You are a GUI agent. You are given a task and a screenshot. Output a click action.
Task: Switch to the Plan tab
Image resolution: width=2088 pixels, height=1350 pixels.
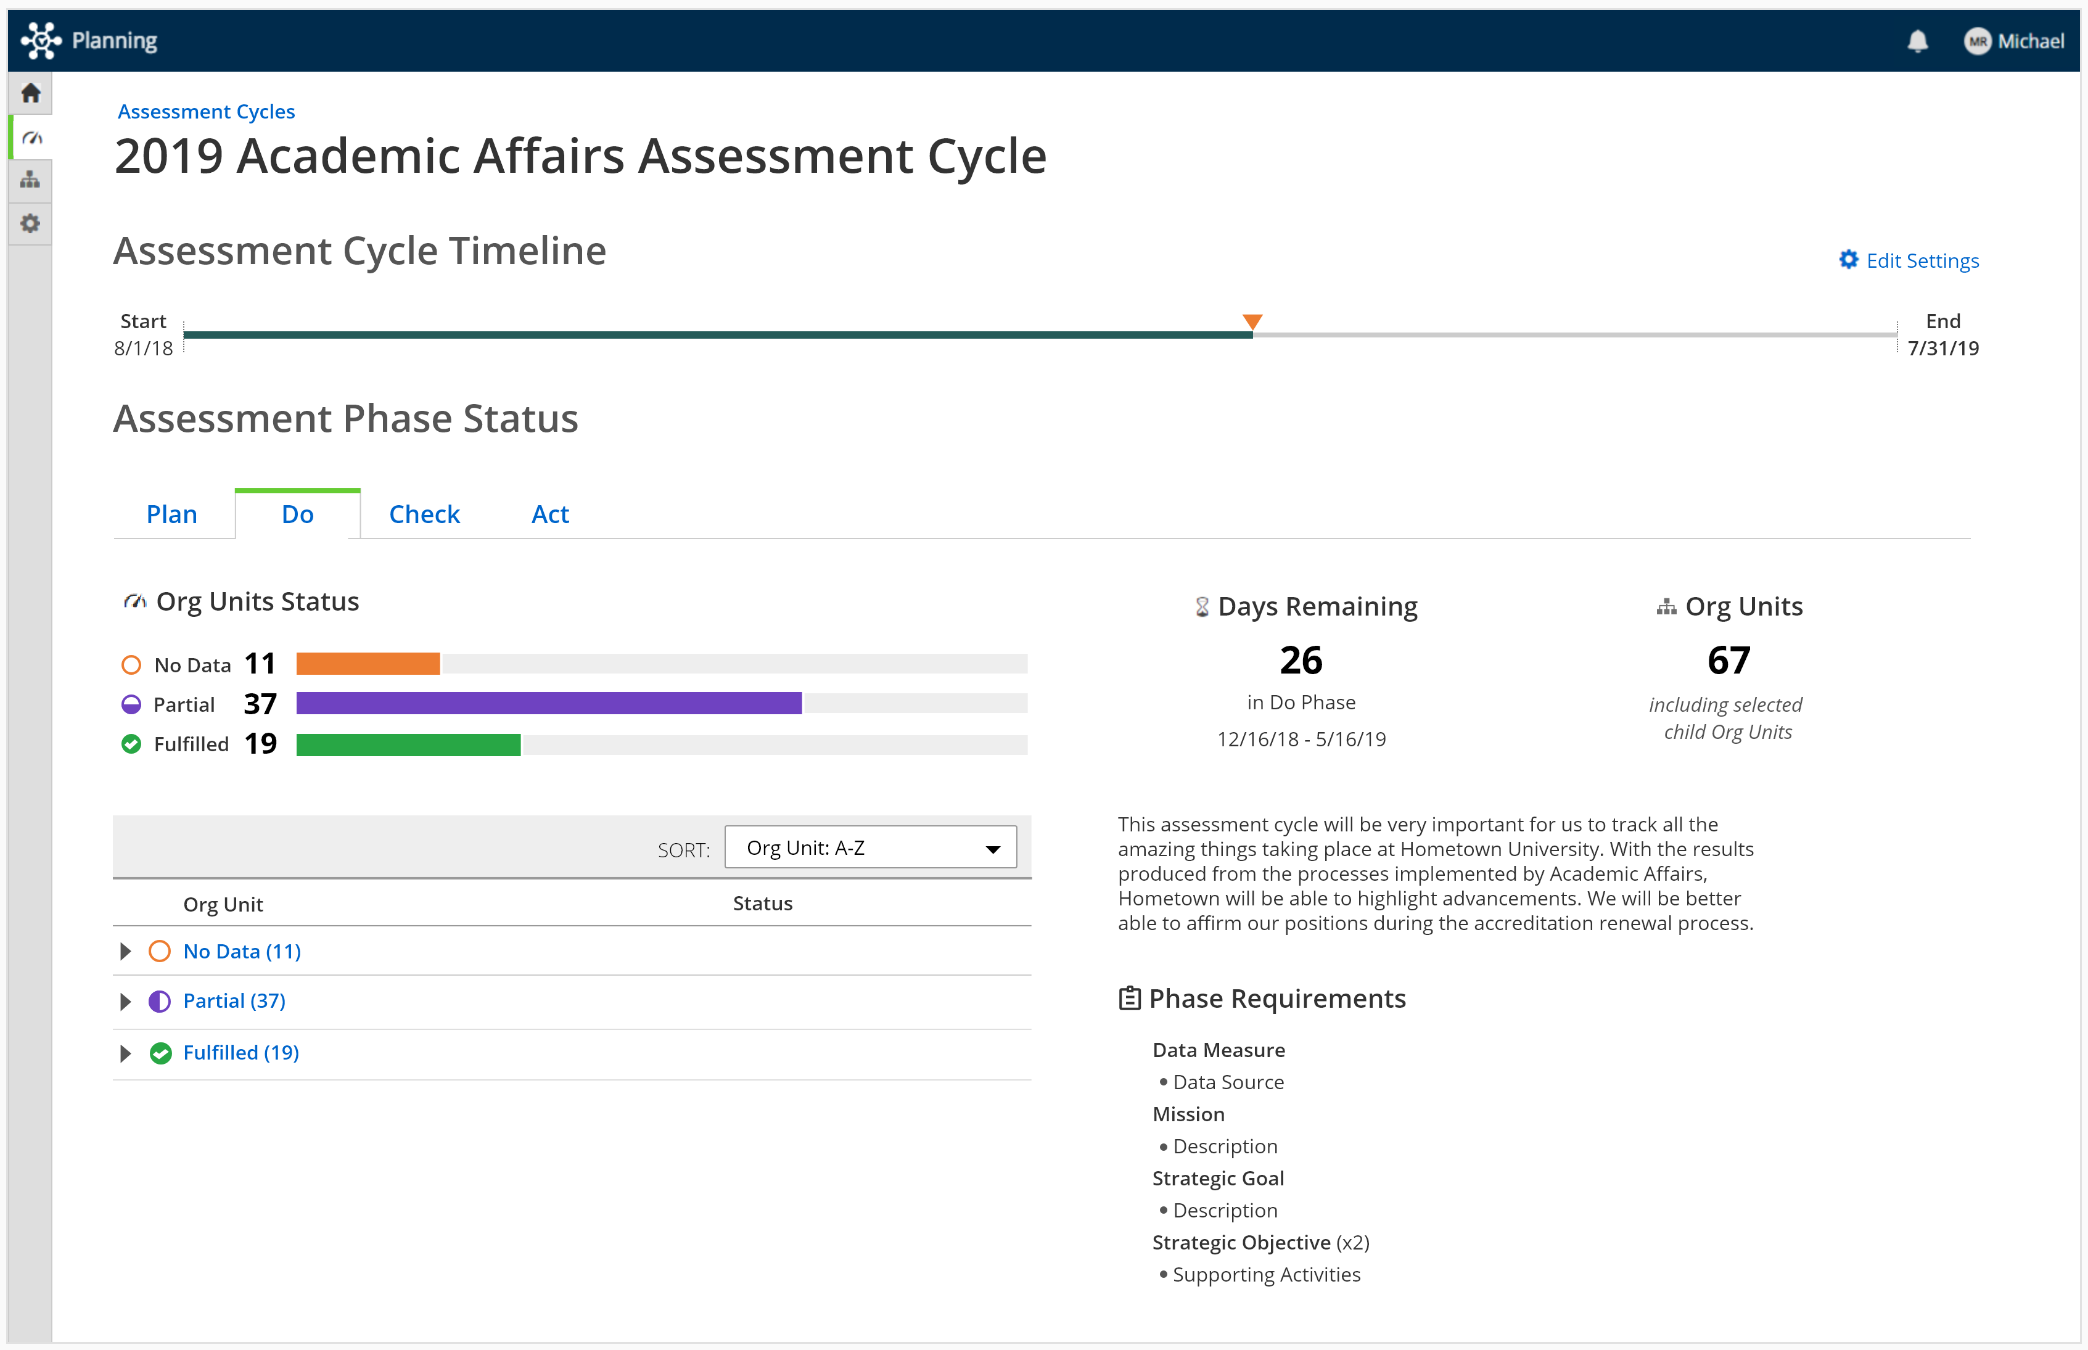point(171,513)
